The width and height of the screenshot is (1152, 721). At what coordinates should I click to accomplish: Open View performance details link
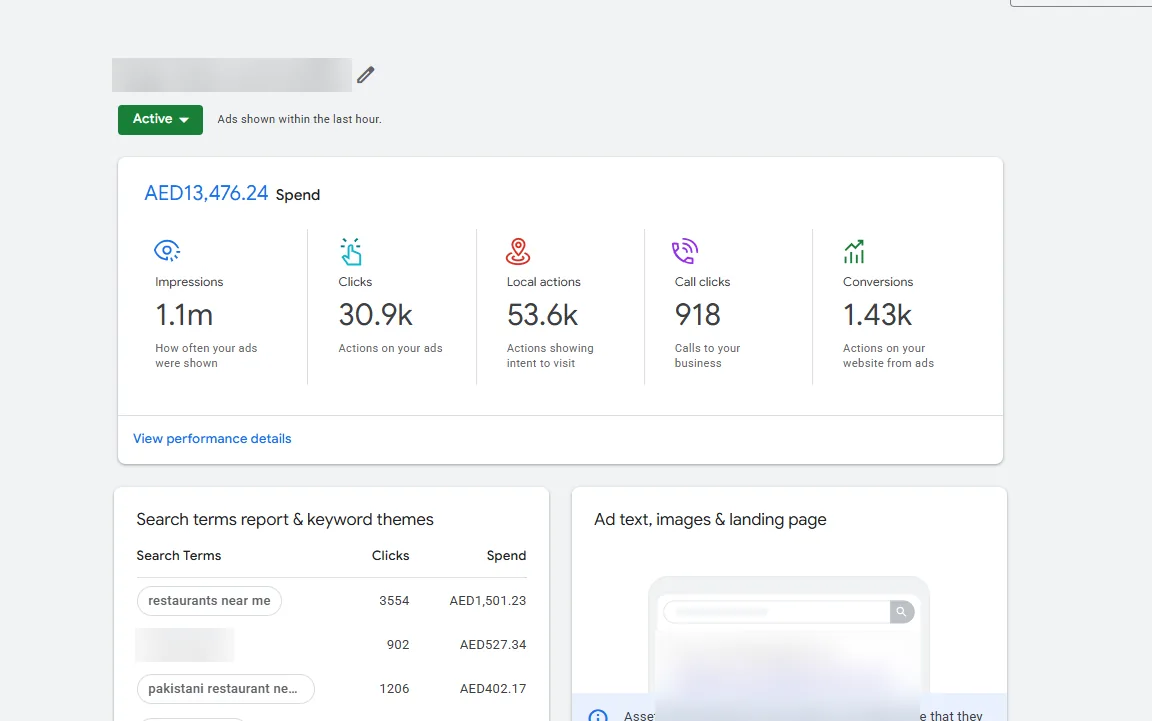[x=212, y=439]
